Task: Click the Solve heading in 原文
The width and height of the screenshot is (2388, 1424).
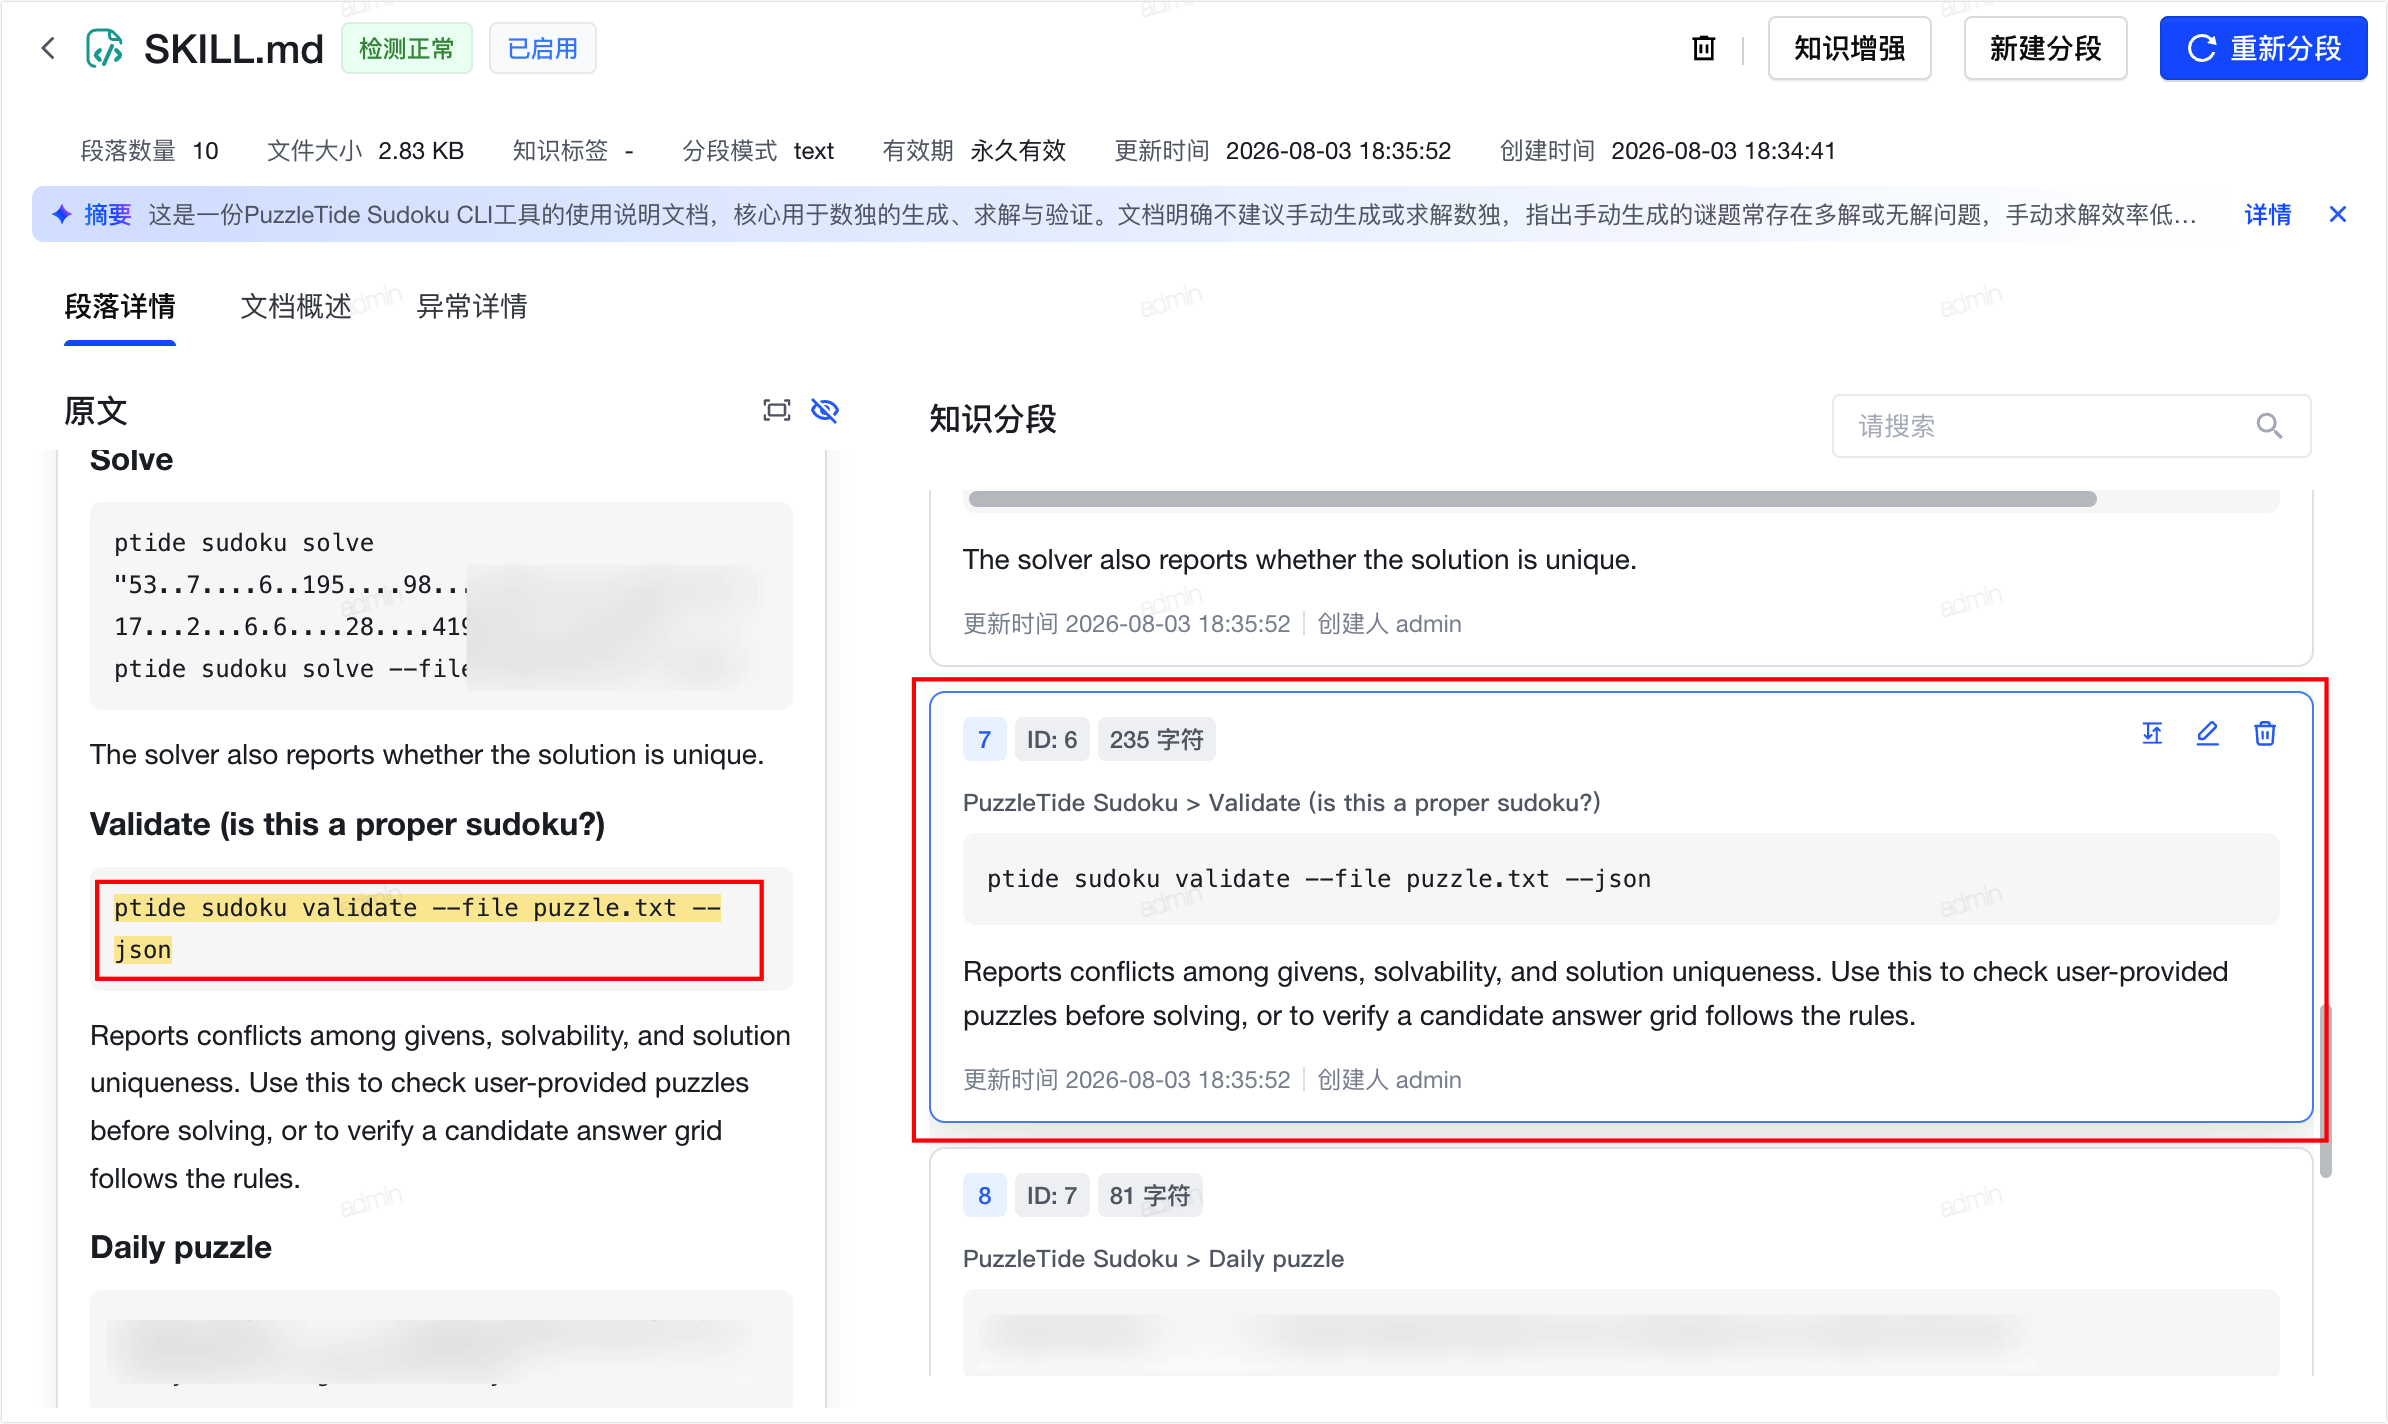Action: [x=131, y=459]
